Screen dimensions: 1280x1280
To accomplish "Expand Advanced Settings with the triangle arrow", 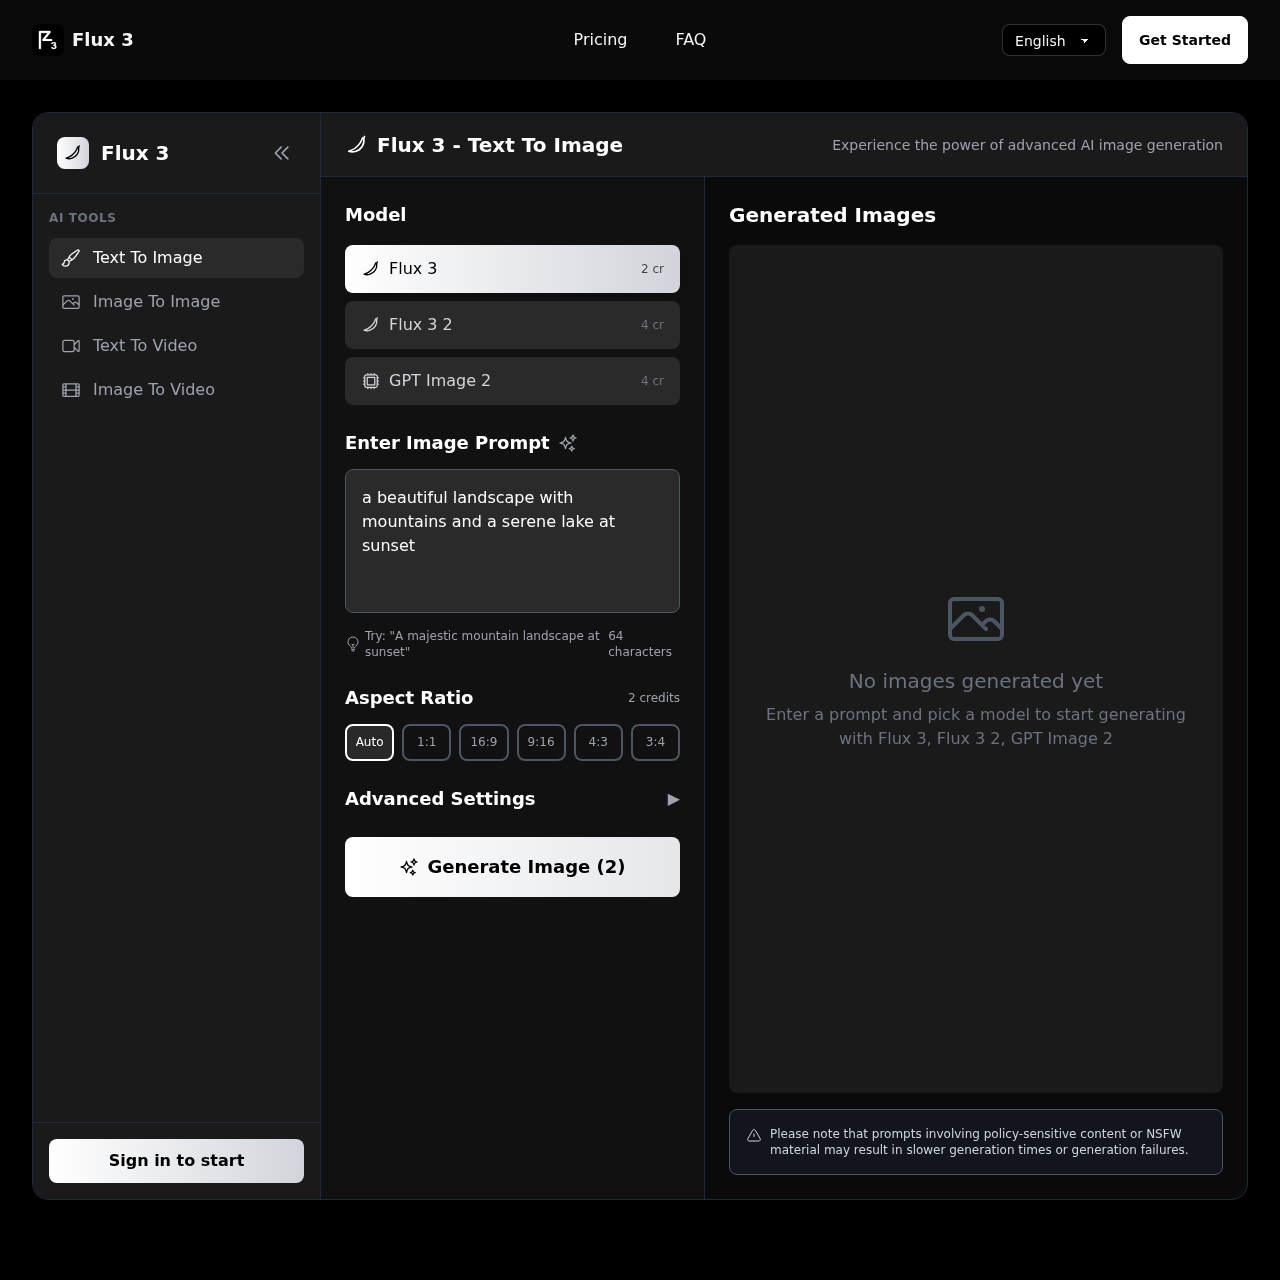I will point(673,799).
